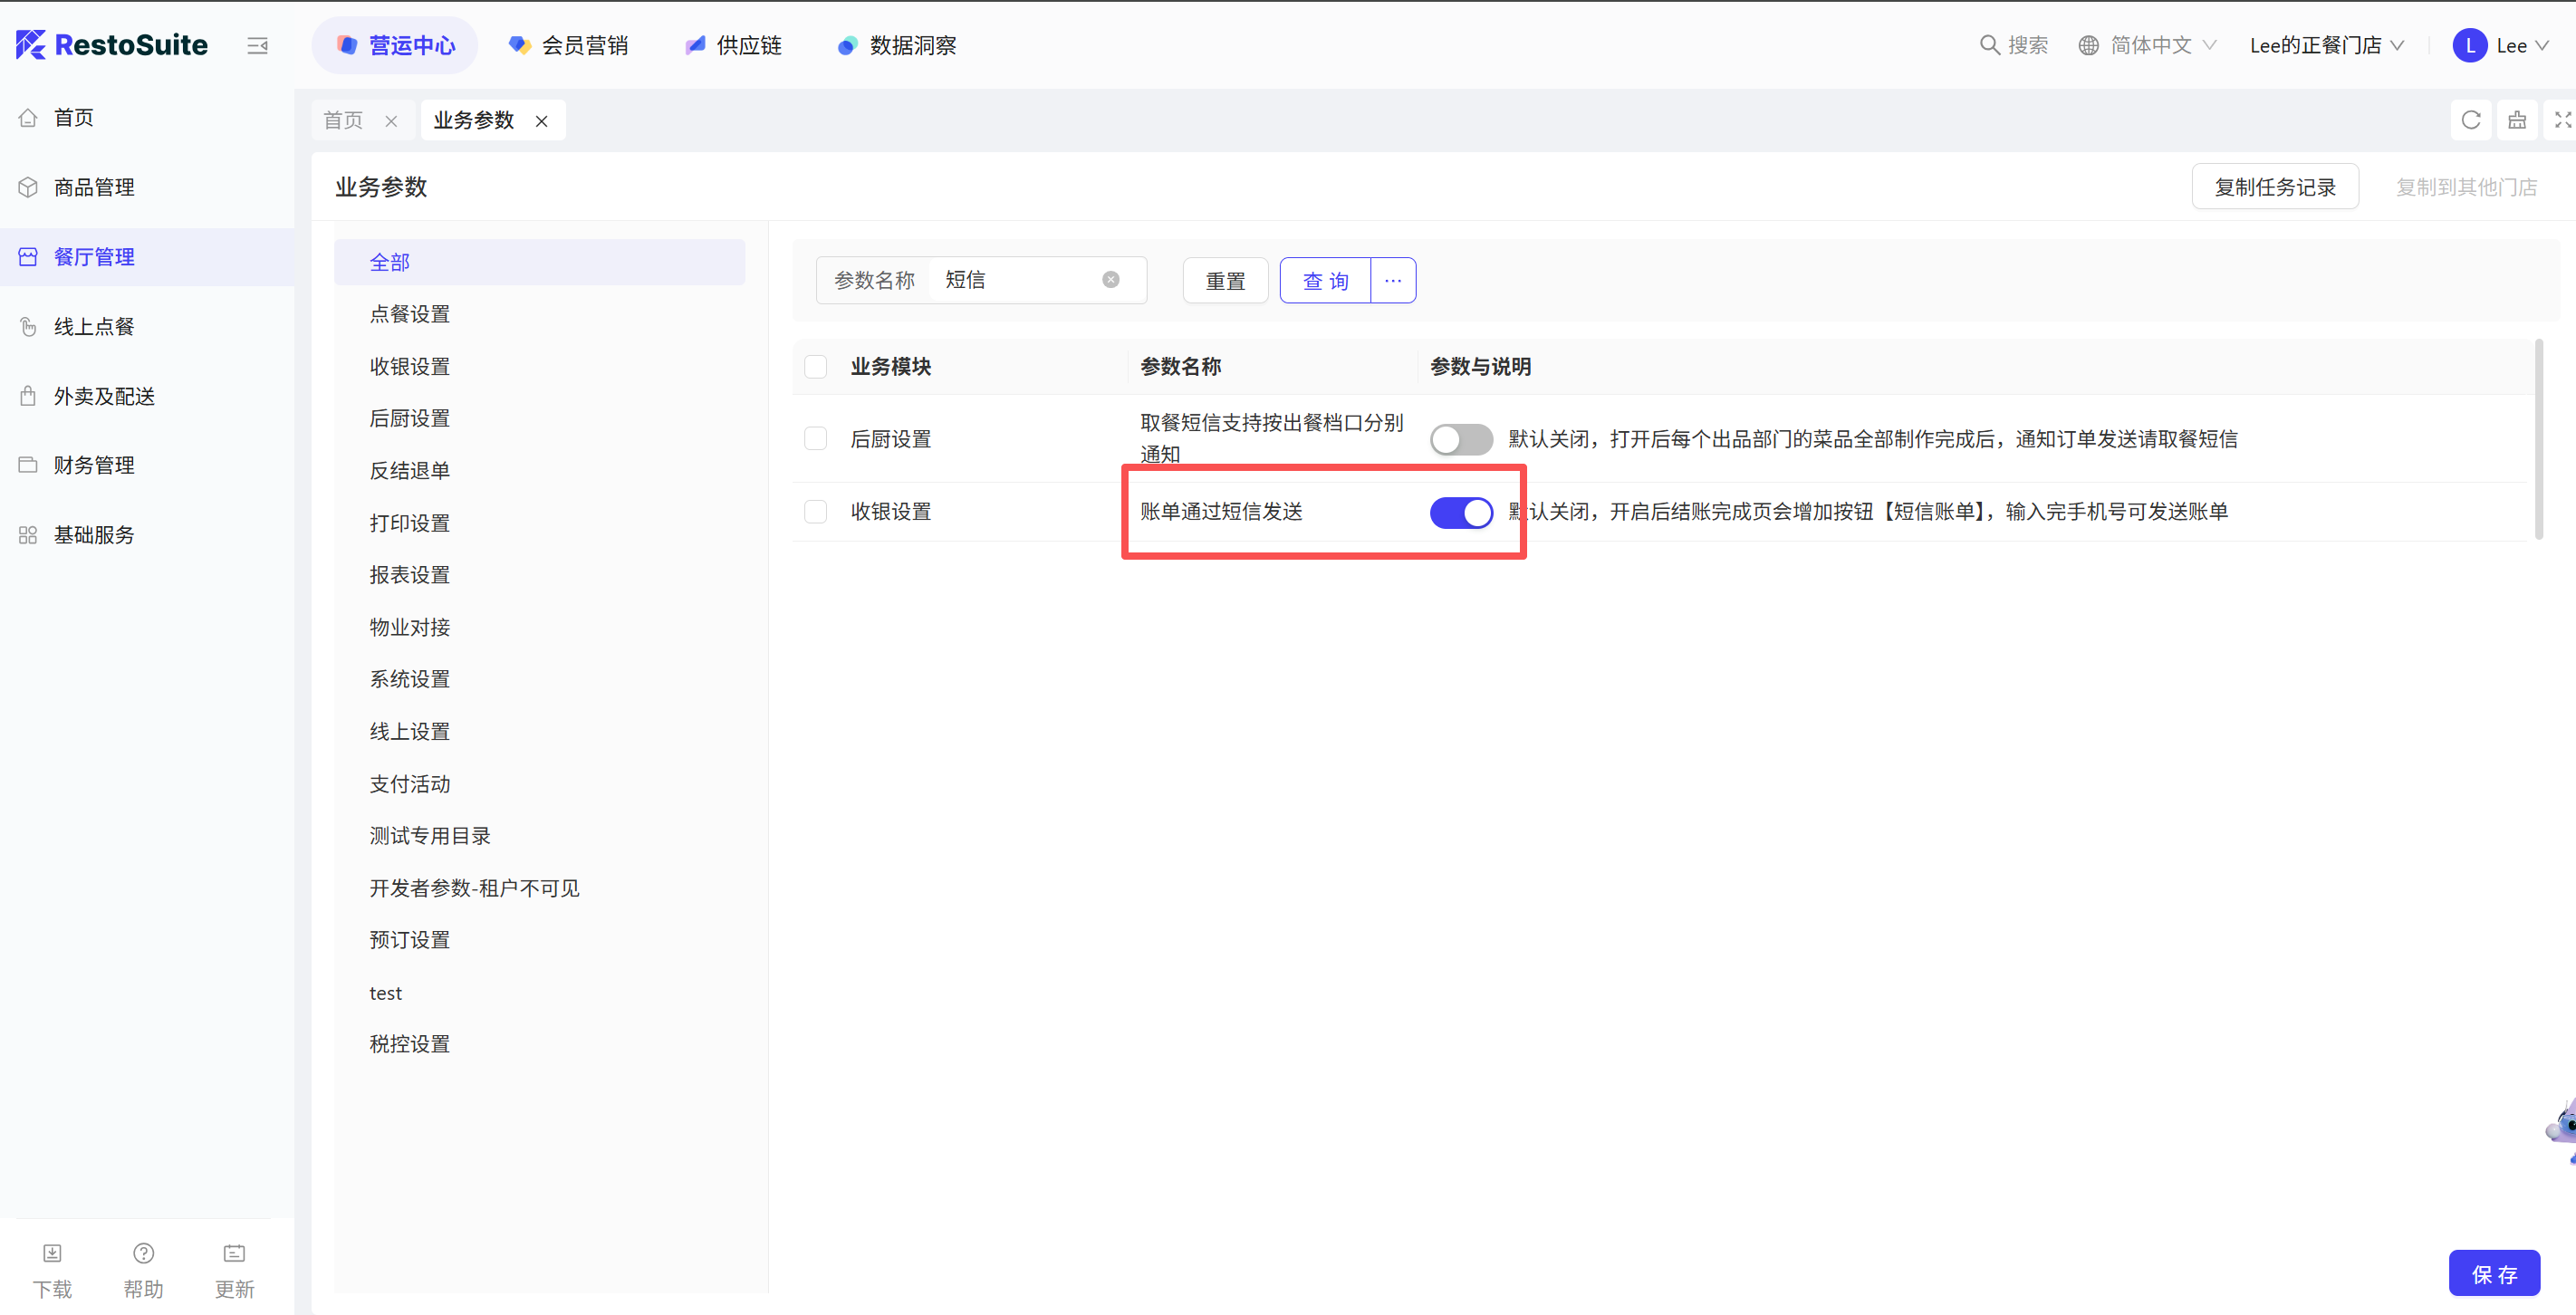
Task: Check the 后厨设置 row checkbox
Action: click(x=815, y=439)
